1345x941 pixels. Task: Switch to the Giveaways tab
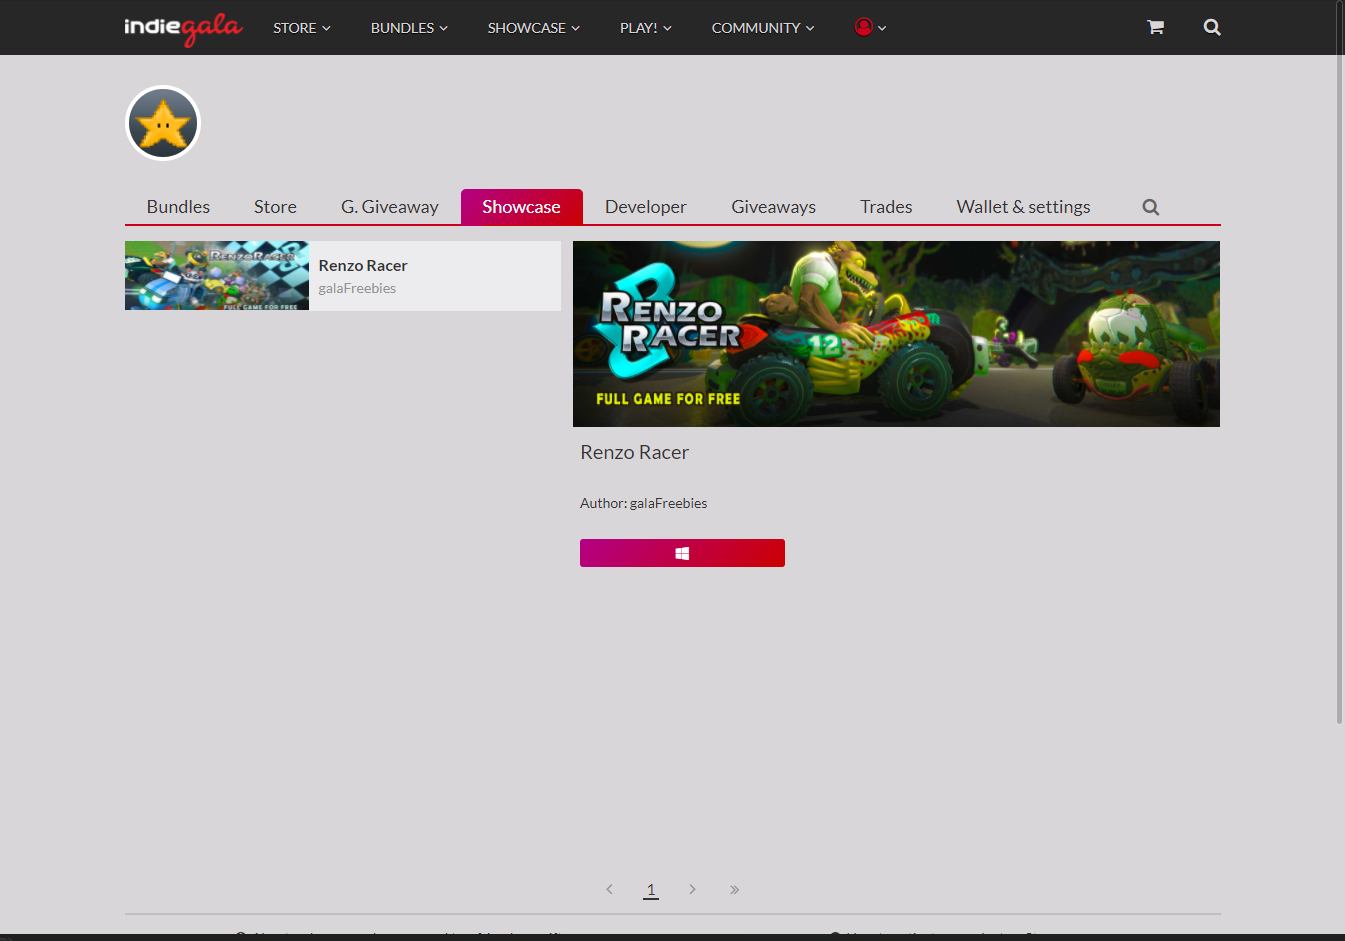[x=774, y=207]
